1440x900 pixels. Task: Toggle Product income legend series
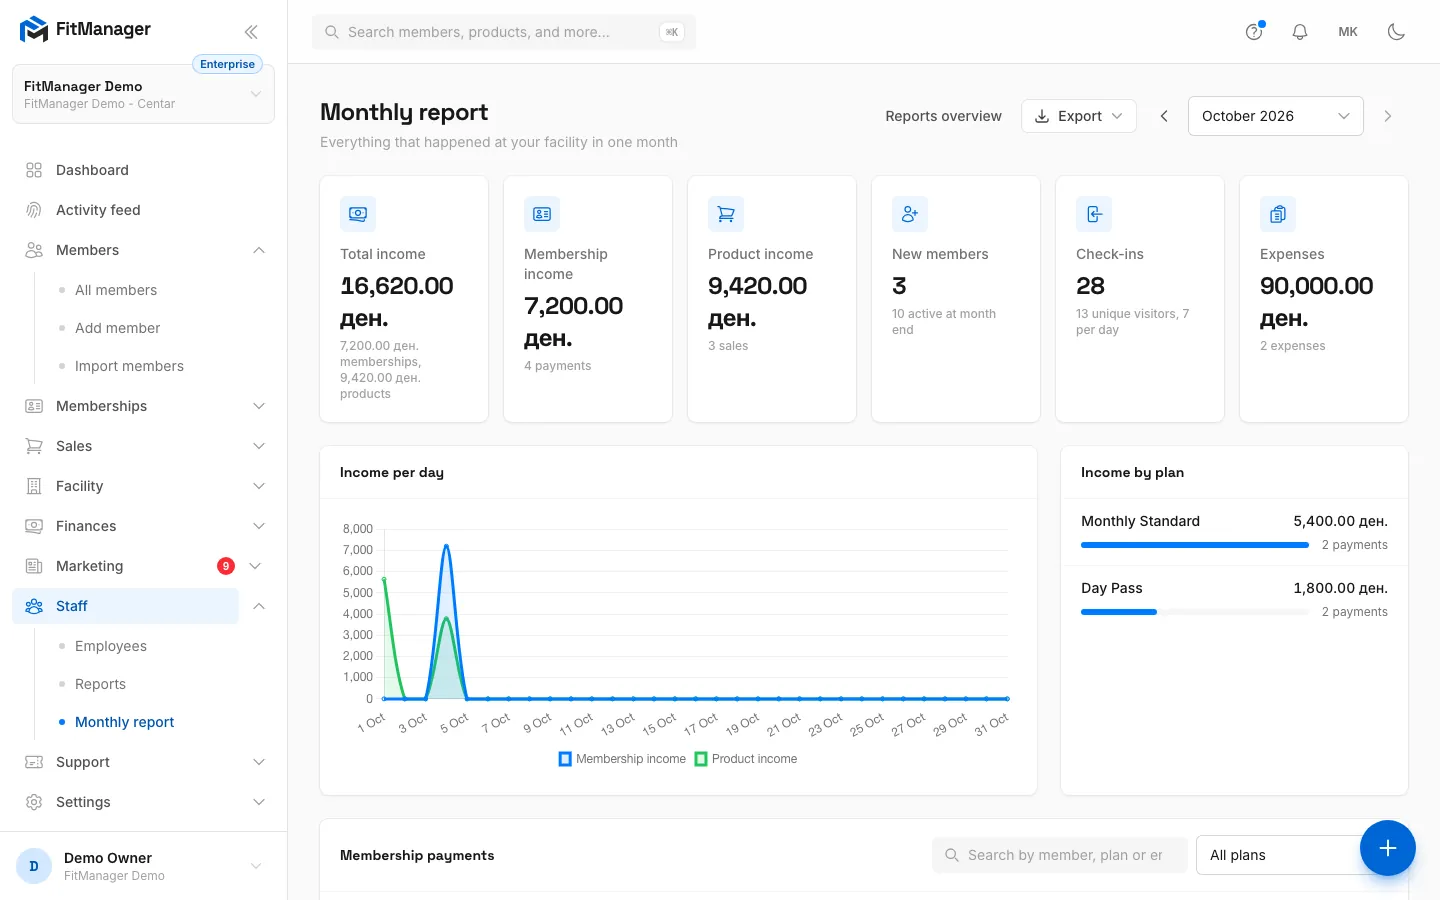746,759
